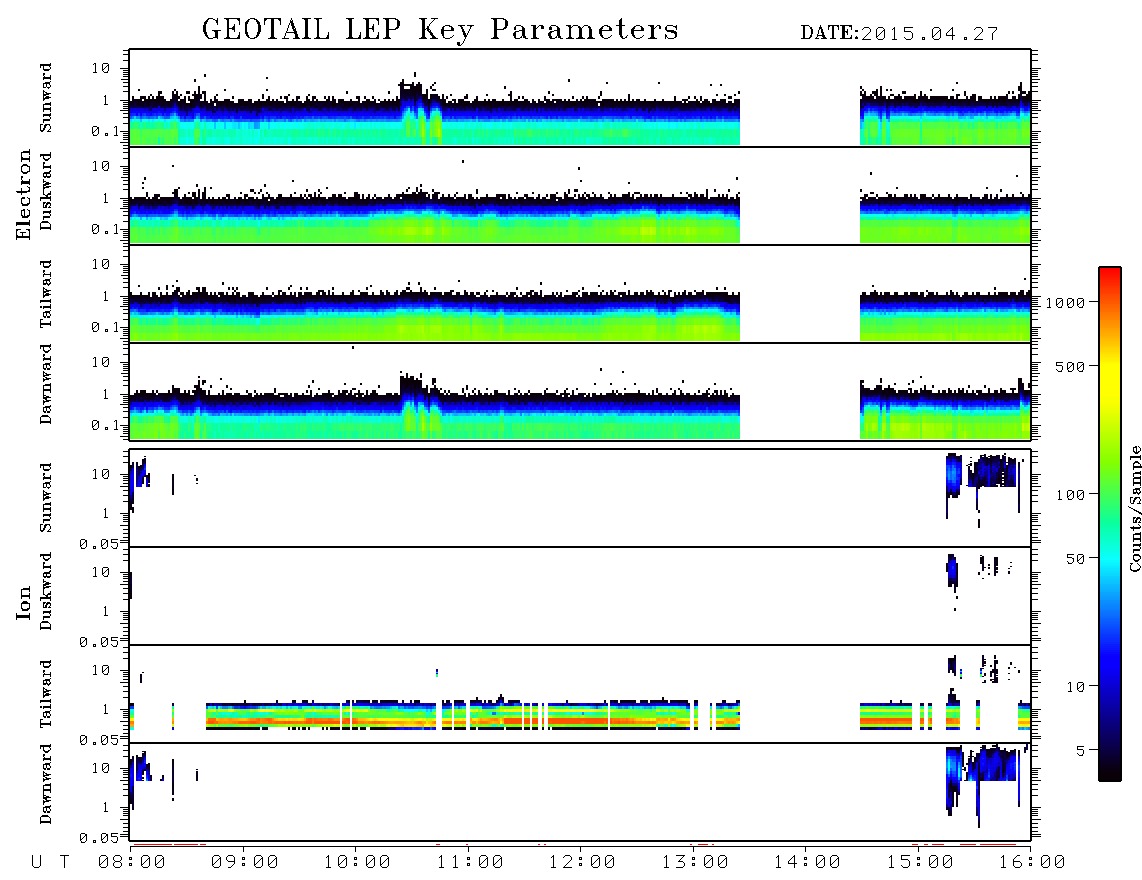1142x880 pixels.
Task: Click the vertical Ion group label
Action: (x=24, y=603)
